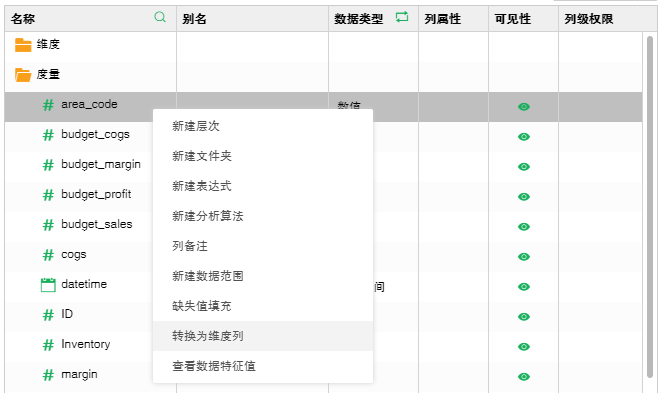Collapse the 度量 folder
This screenshot has width=663, height=393.
(23, 75)
